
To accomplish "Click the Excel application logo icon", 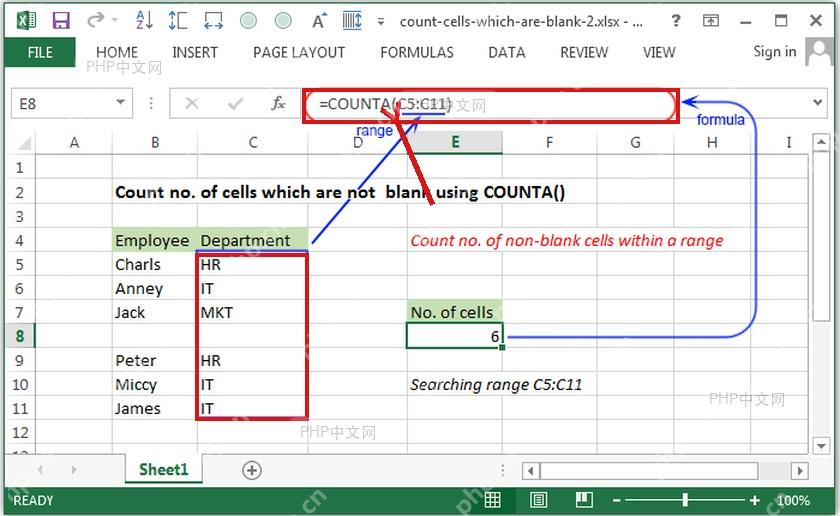I will point(25,21).
